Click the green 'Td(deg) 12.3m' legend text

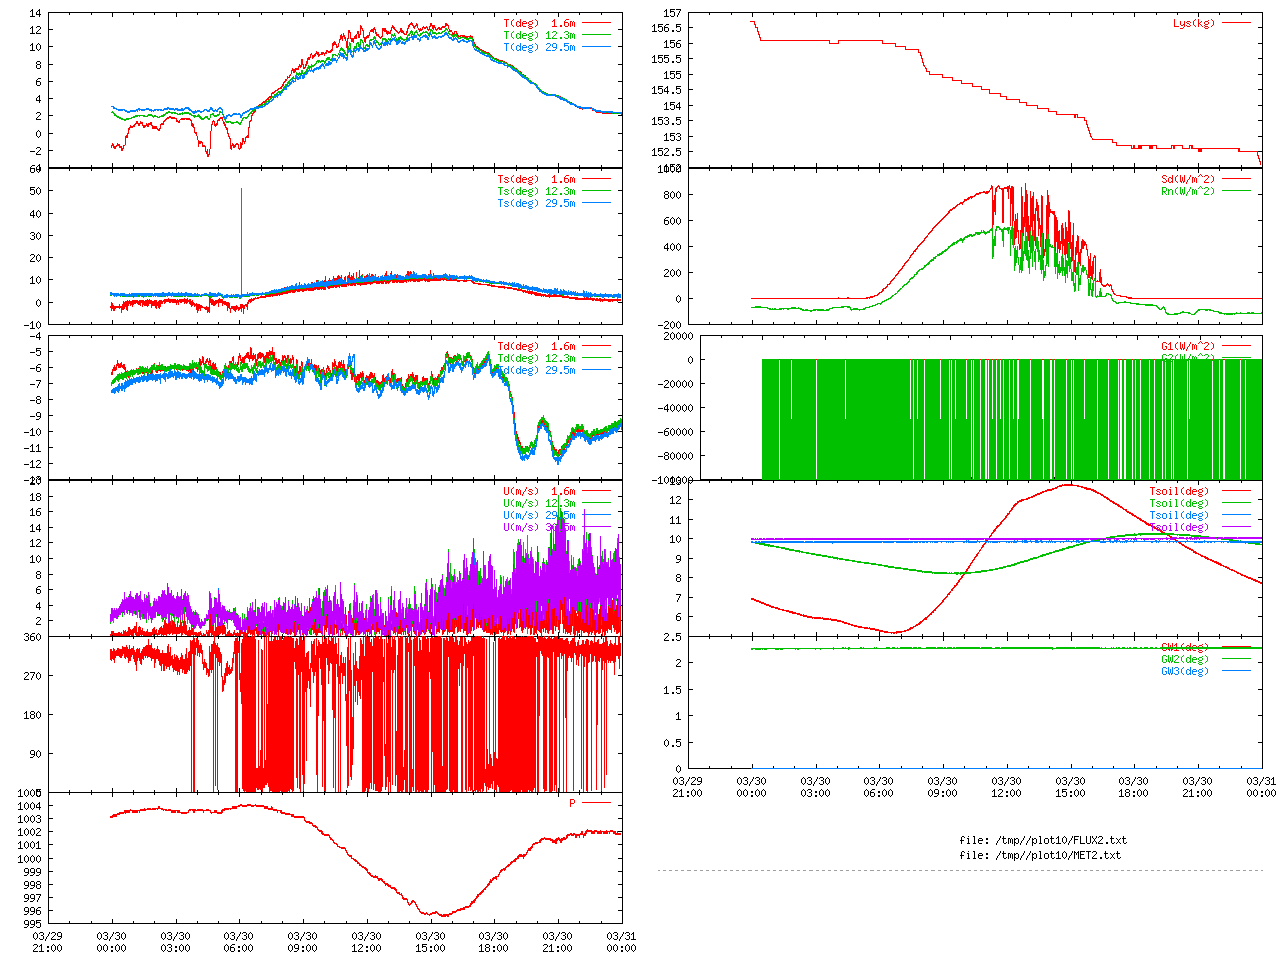[537, 358]
